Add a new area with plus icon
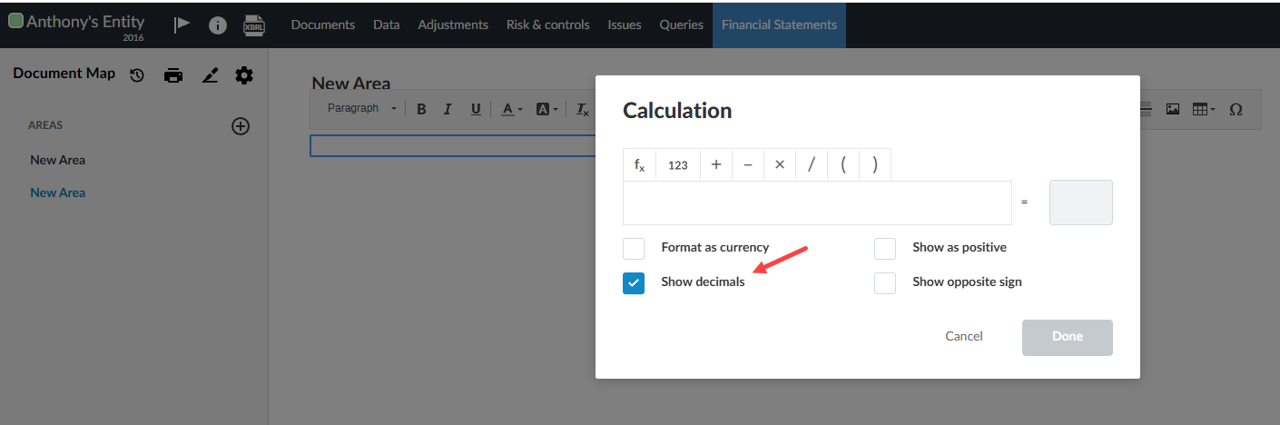 [240, 126]
